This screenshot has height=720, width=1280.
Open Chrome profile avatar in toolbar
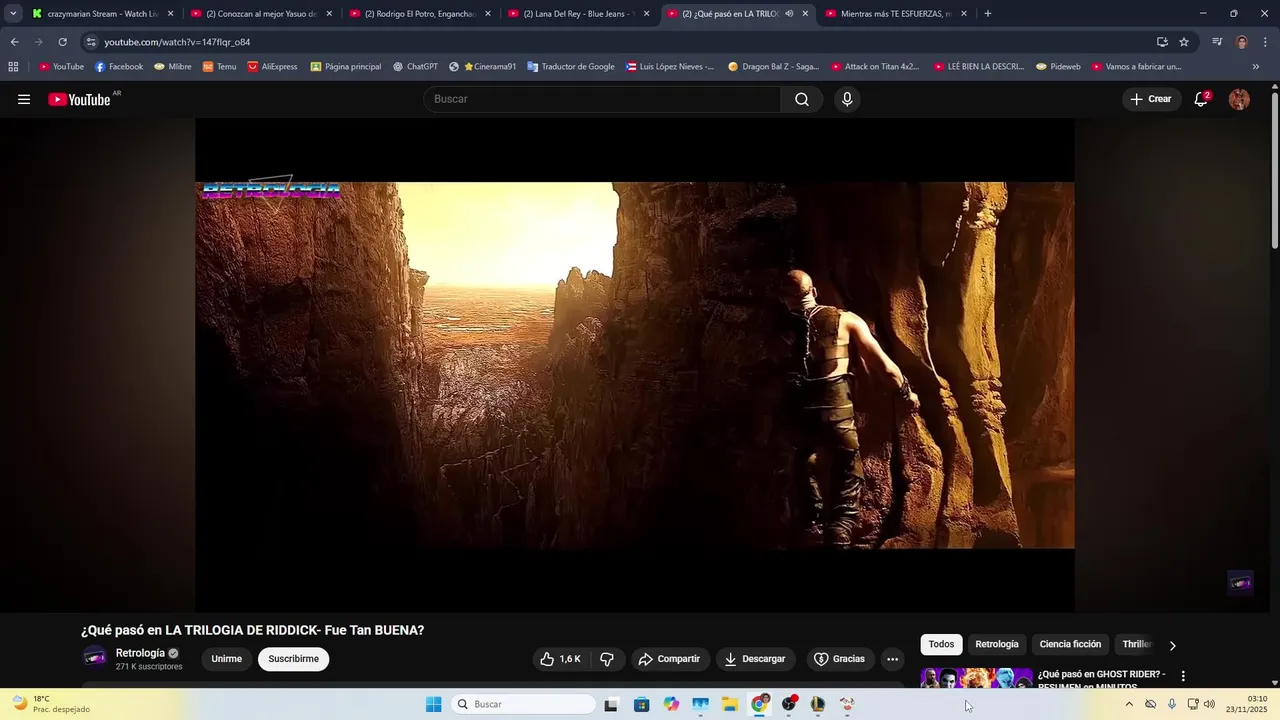click(1242, 42)
